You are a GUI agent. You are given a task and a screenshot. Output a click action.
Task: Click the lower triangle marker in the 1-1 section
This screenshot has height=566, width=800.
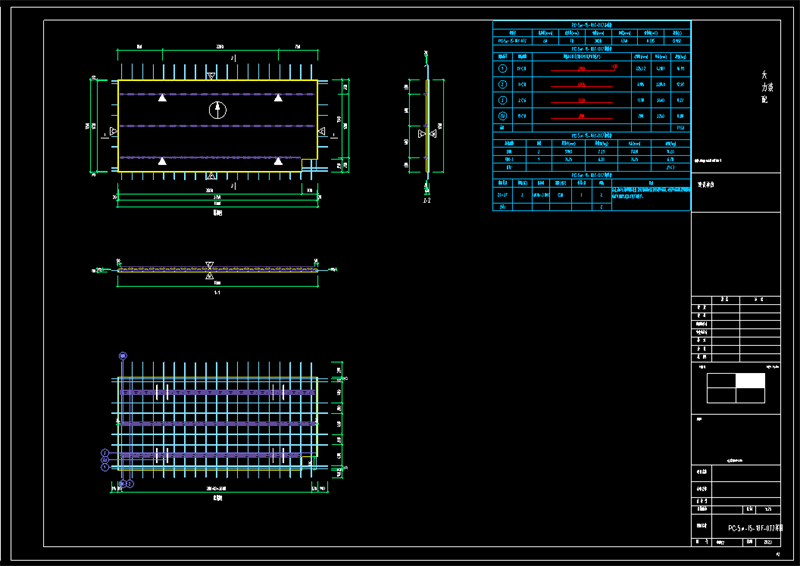click(x=209, y=276)
